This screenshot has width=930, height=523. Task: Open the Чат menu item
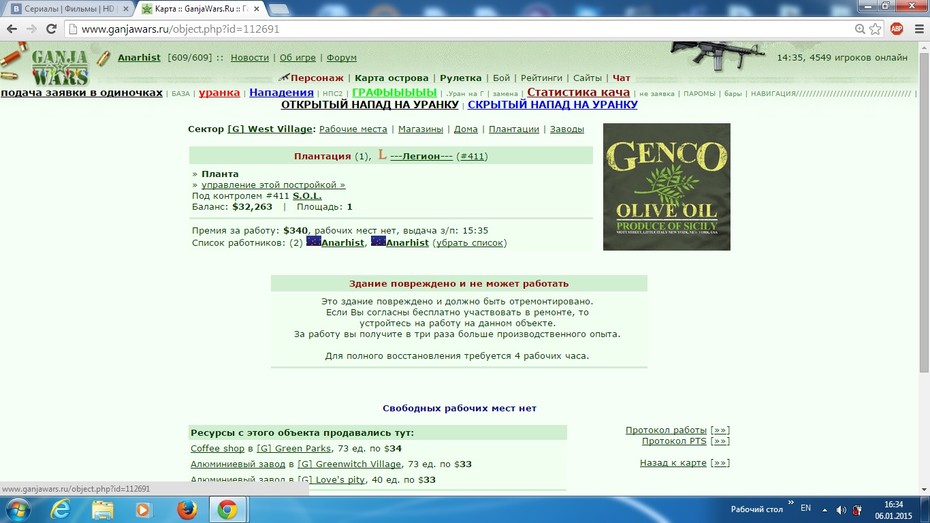pyautogui.click(x=621, y=78)
